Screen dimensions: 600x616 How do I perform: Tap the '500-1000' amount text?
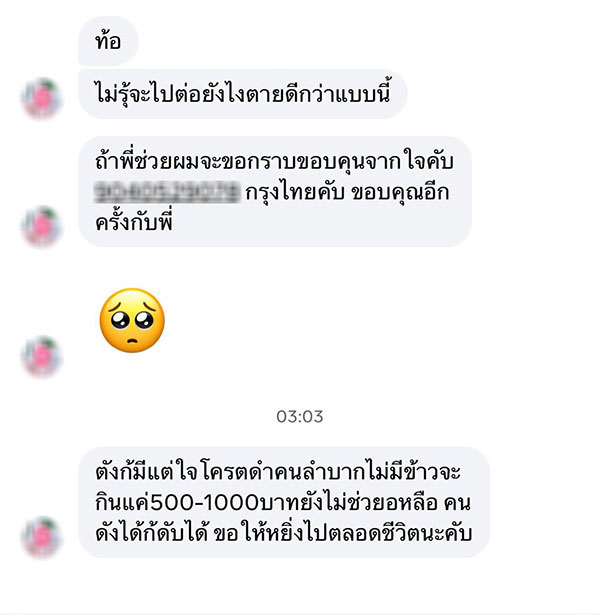(x=205, y=502)
